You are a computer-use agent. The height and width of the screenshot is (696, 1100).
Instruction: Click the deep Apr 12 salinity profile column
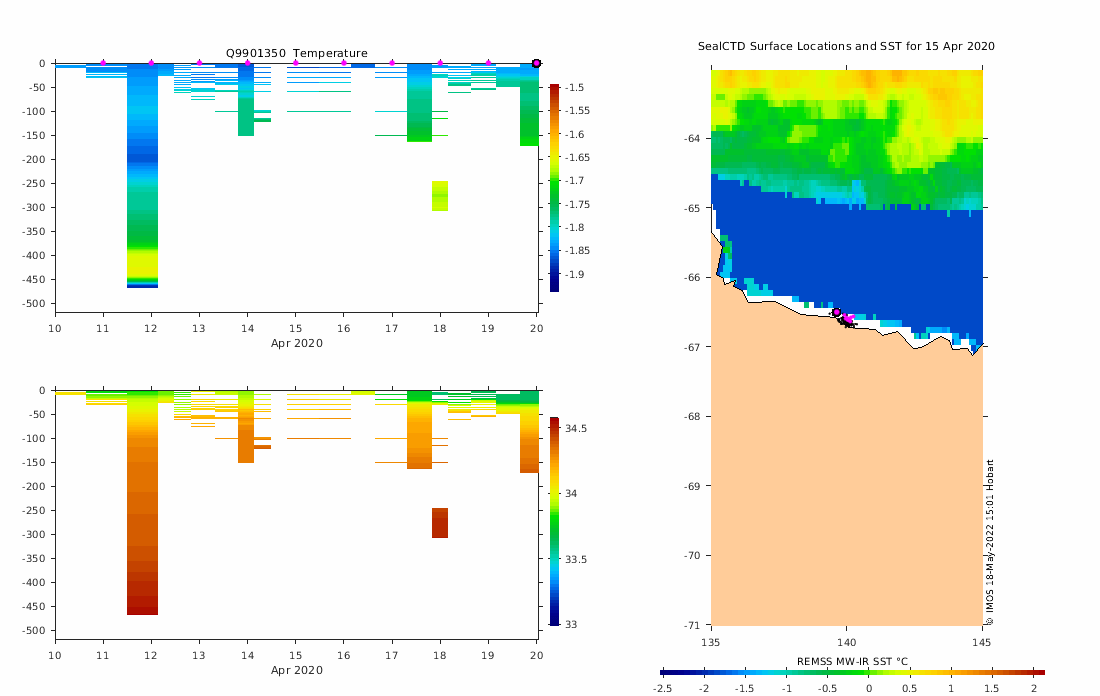pos(142,502)
